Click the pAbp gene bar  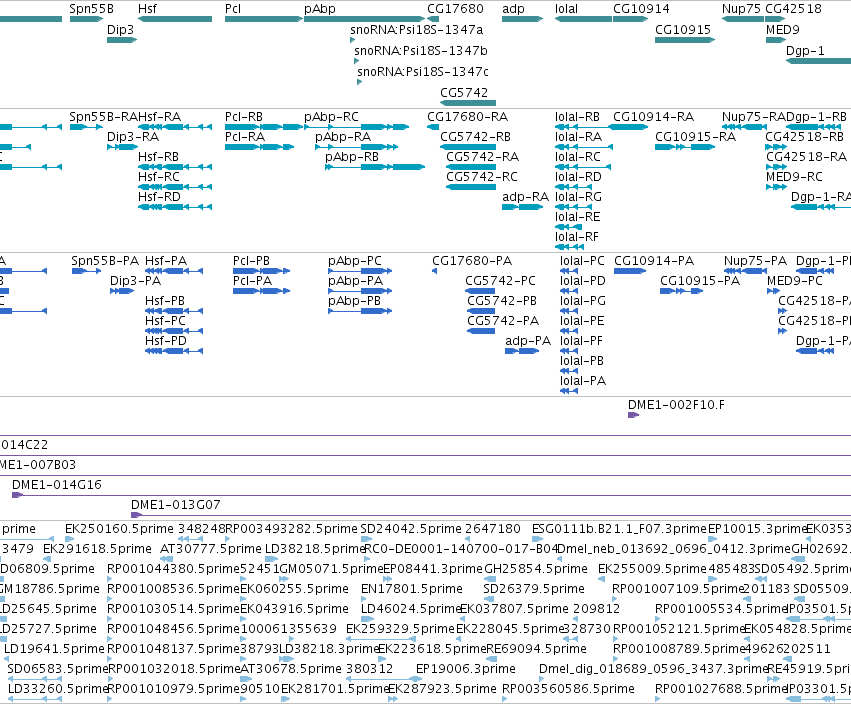pyautogui.click(x=365, y=19)
